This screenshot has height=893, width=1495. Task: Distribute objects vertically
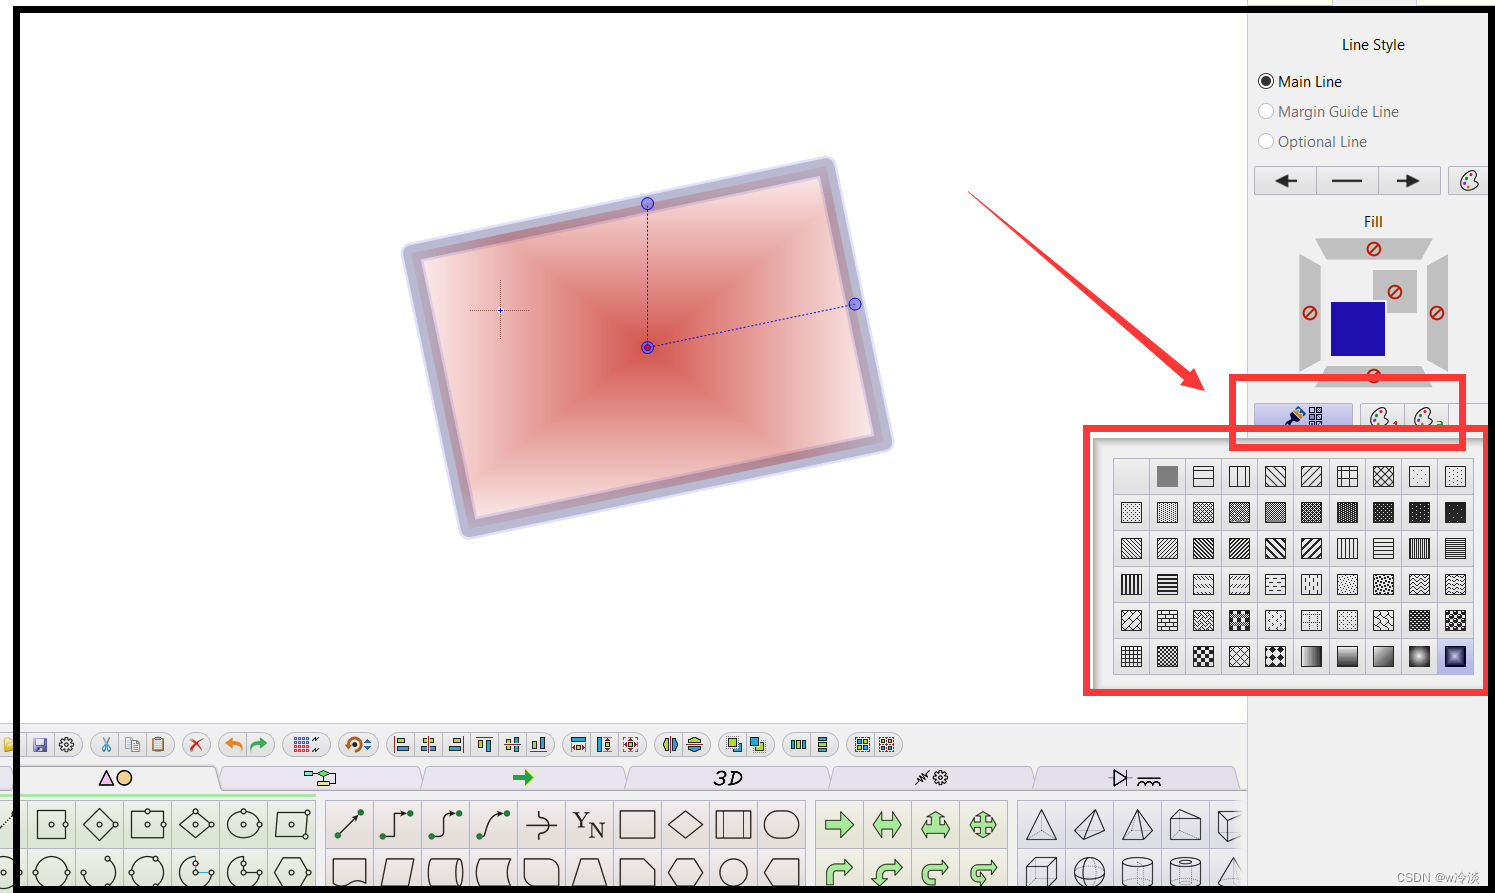coord(822,745)
